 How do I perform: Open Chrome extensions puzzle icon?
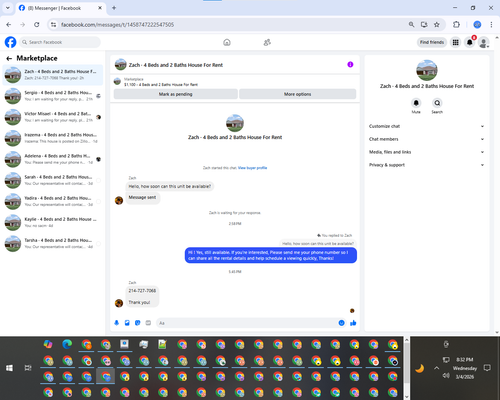click(456, 24)
